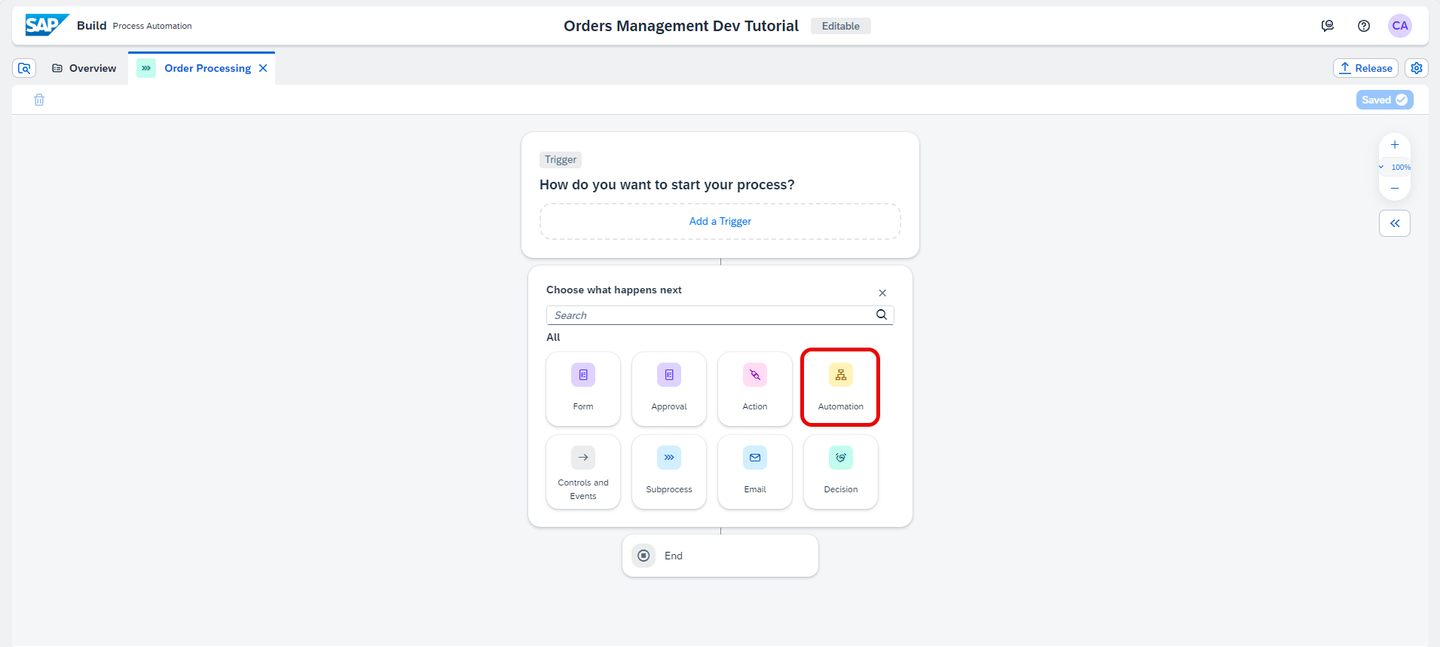Open the CA user avatar menu

pyautogui.click(x=1400, y=26)
